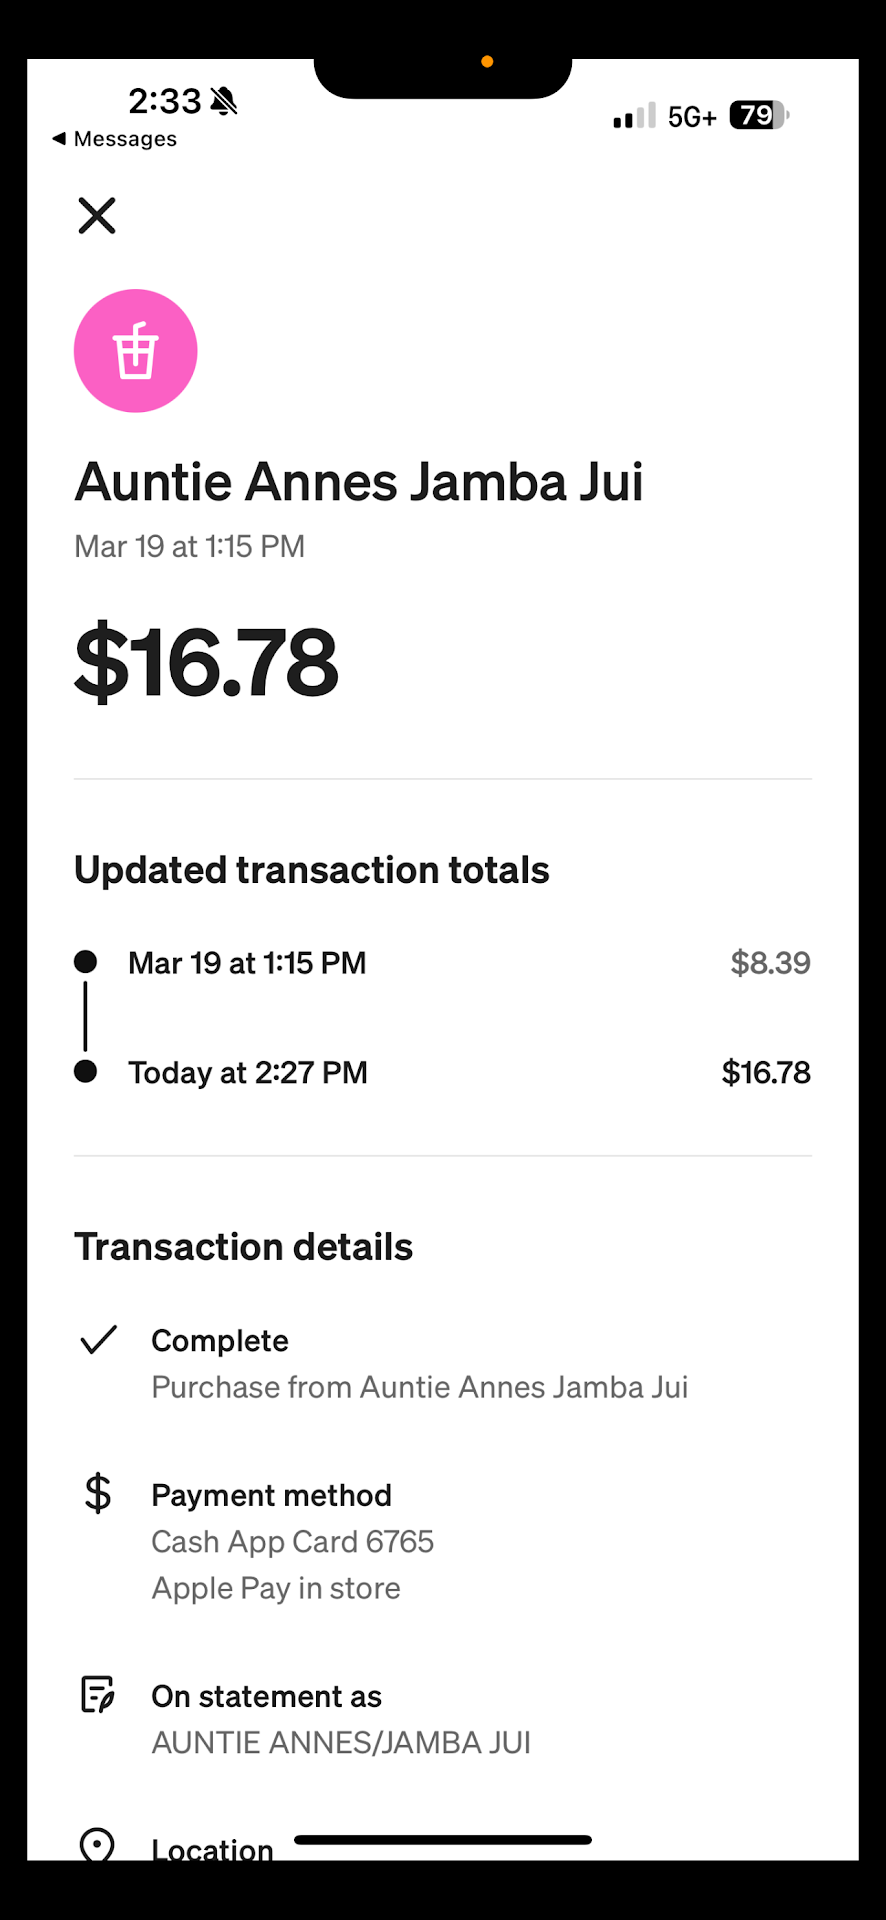Tap the cellular signal bars icon
Image resolution: width=886 pixels, height=1920 pixels.
[634, 116]
